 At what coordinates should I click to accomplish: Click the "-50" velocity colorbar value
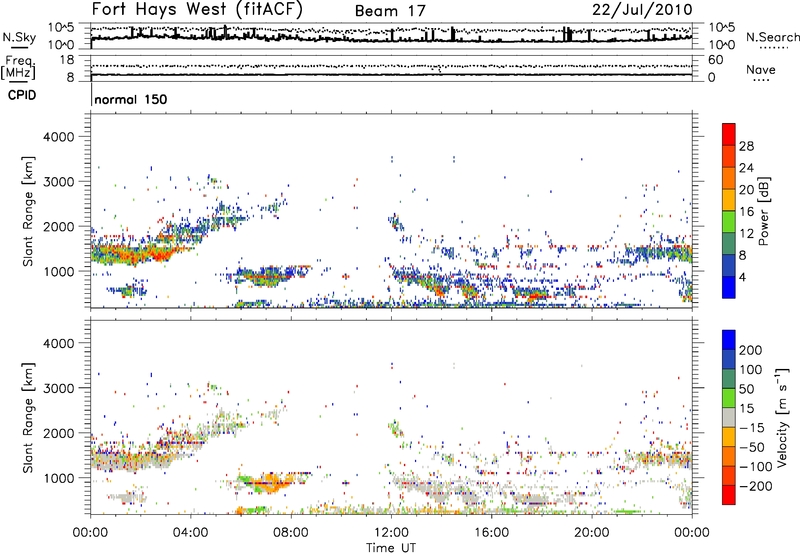click(752, 447)
